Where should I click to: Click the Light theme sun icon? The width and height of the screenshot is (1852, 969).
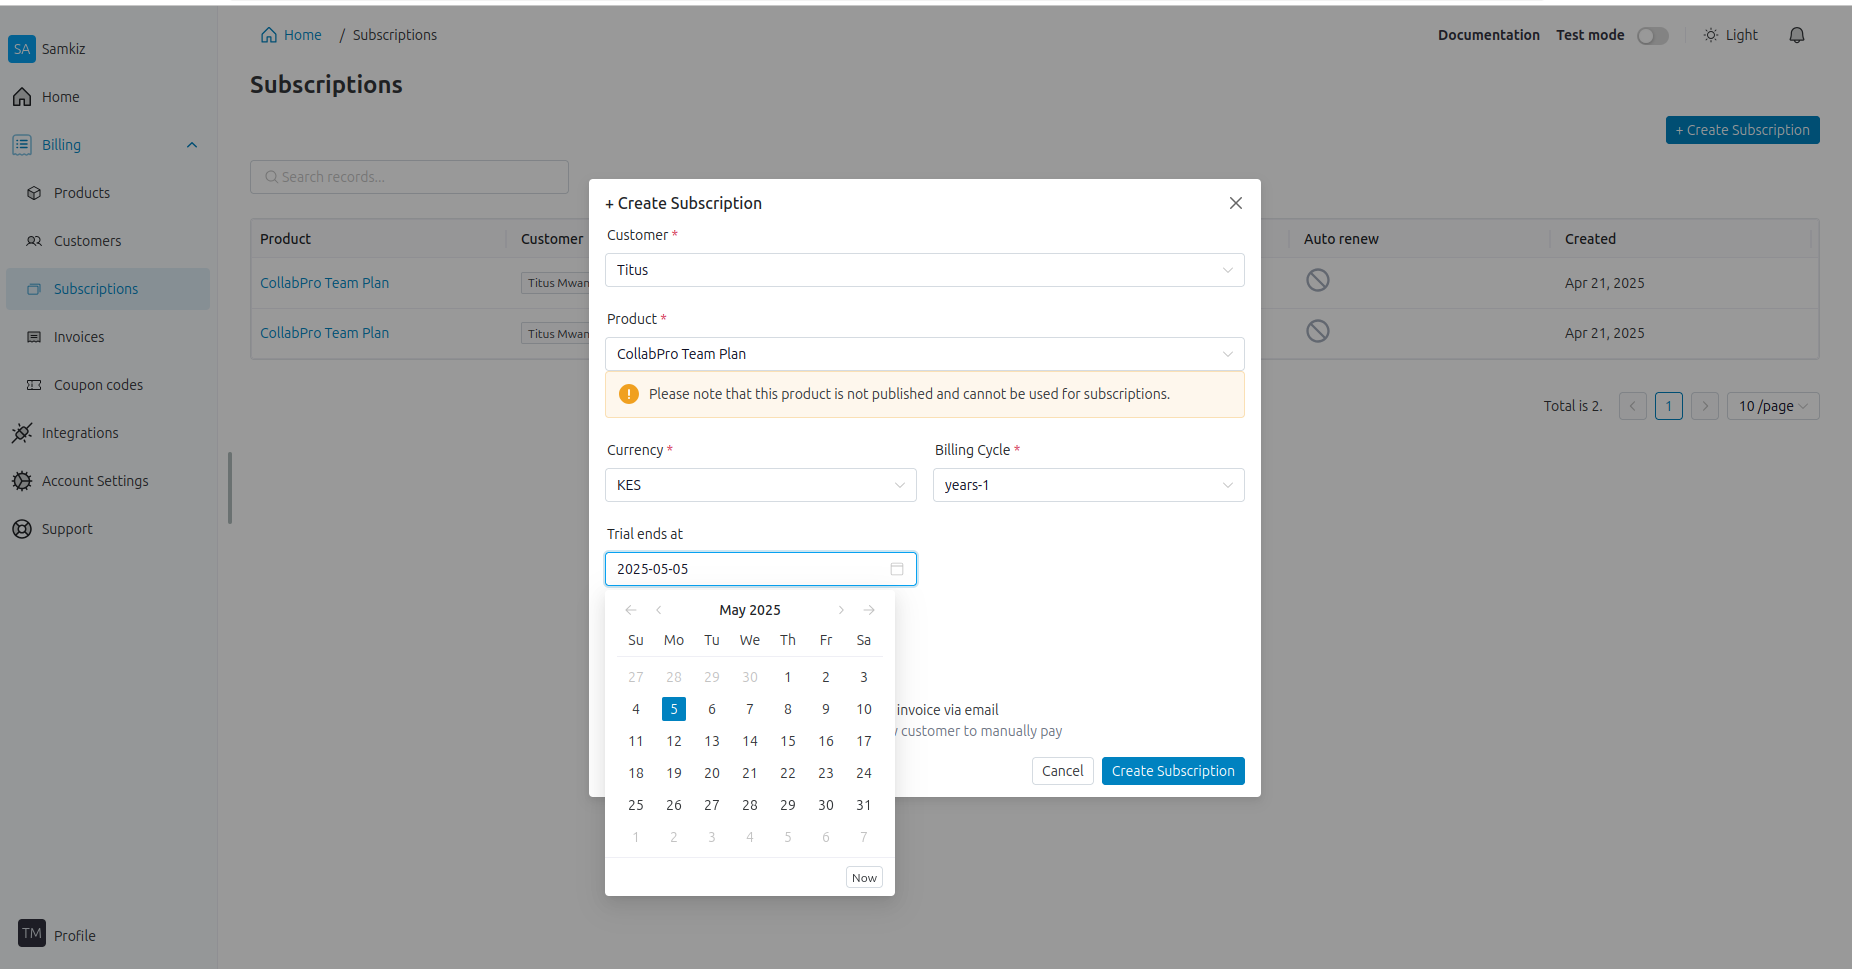click(1710, 35)
